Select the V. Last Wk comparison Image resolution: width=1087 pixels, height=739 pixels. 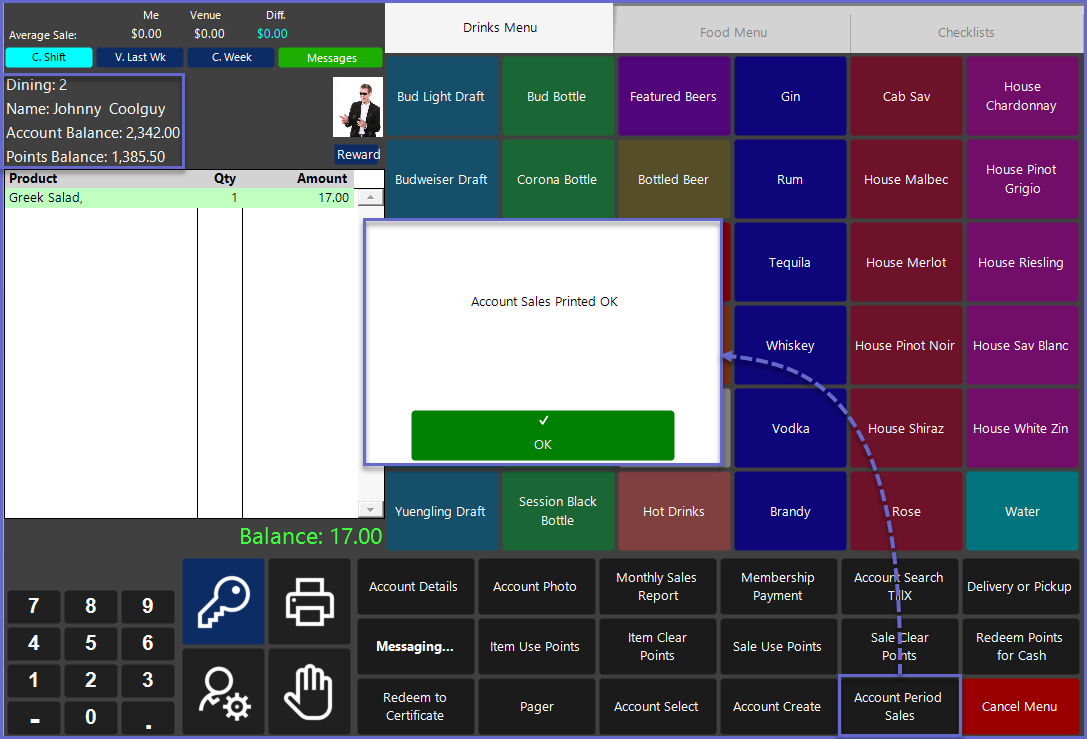(x=140, y=57)
